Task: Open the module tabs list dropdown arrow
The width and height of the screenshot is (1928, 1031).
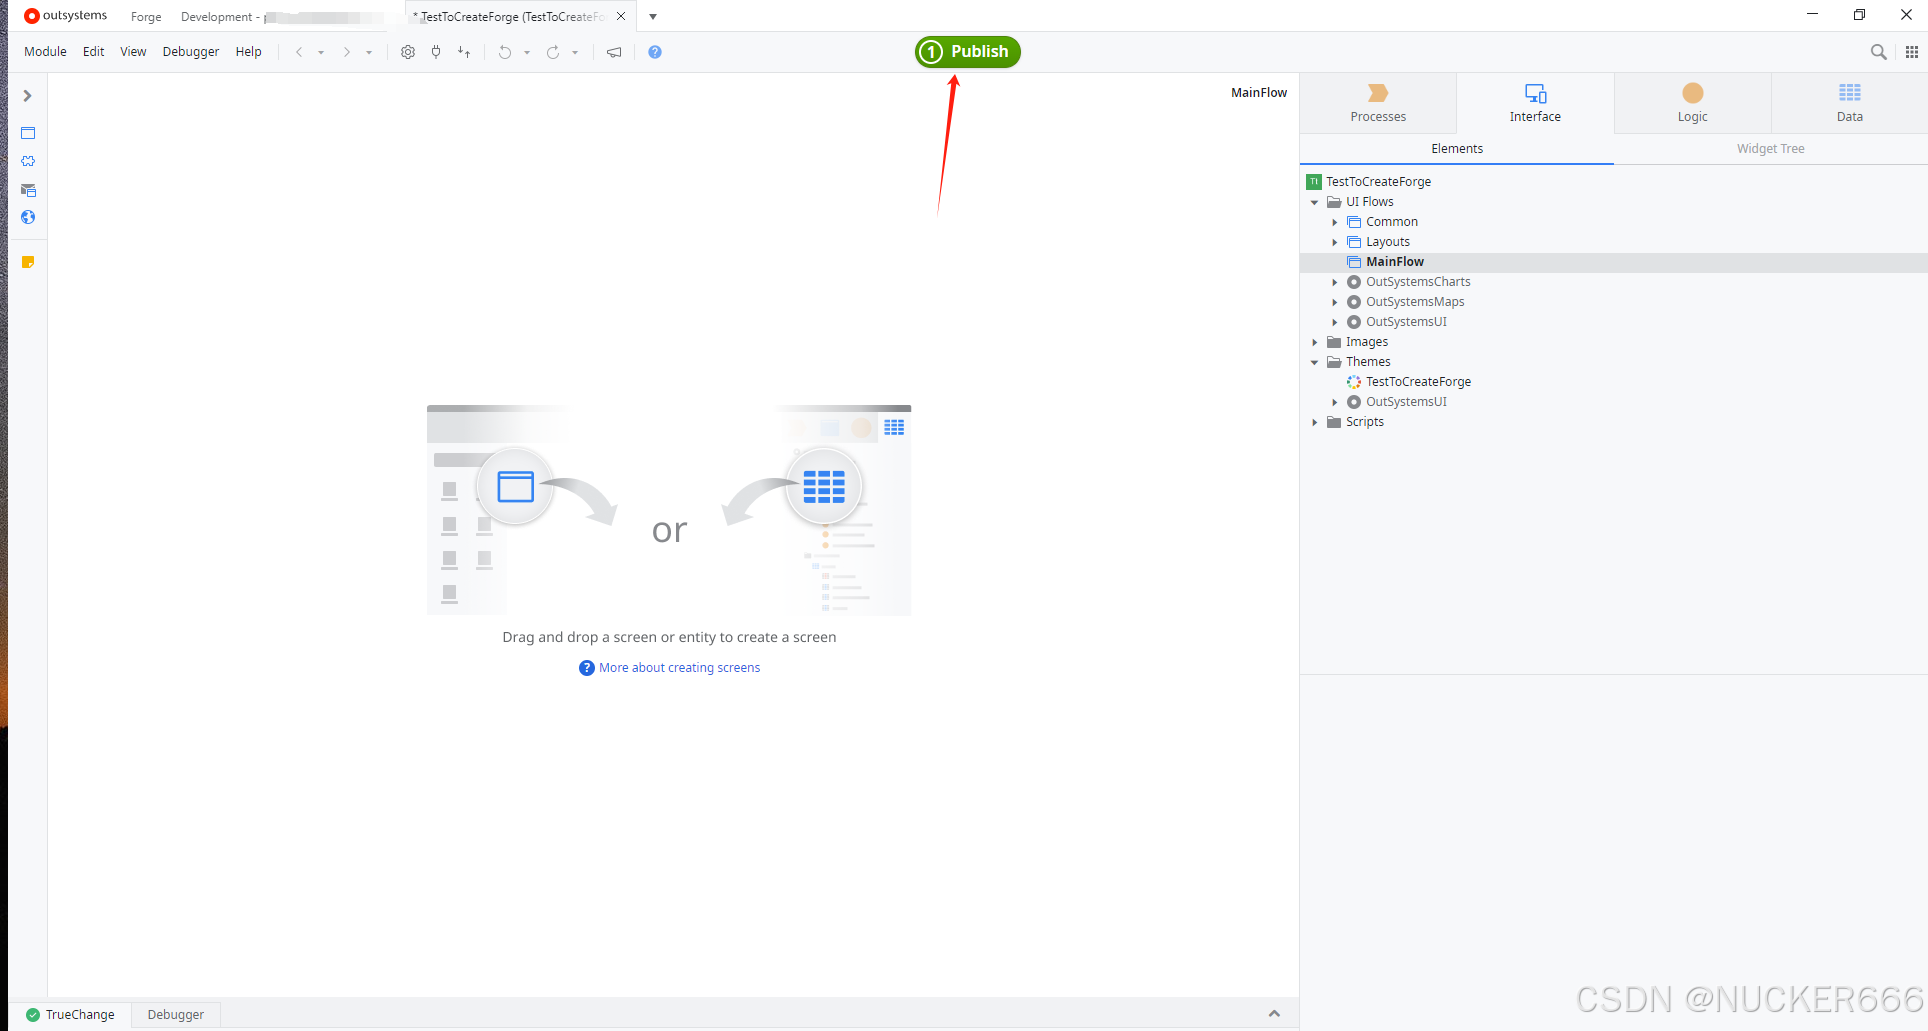Action: pos(653,16)
